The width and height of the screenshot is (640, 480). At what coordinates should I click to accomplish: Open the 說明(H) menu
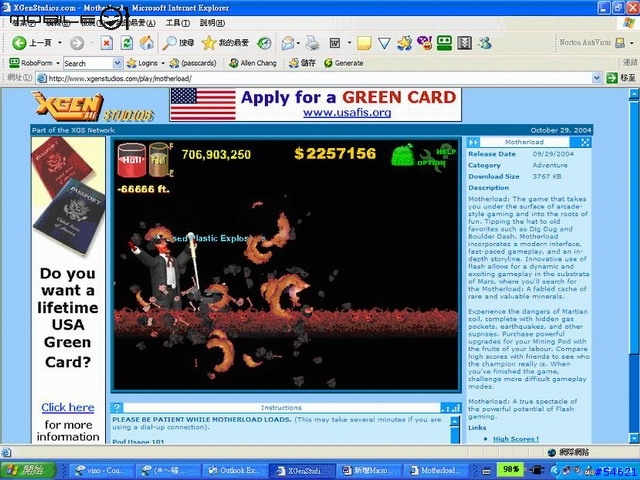(x=212, y=23)
